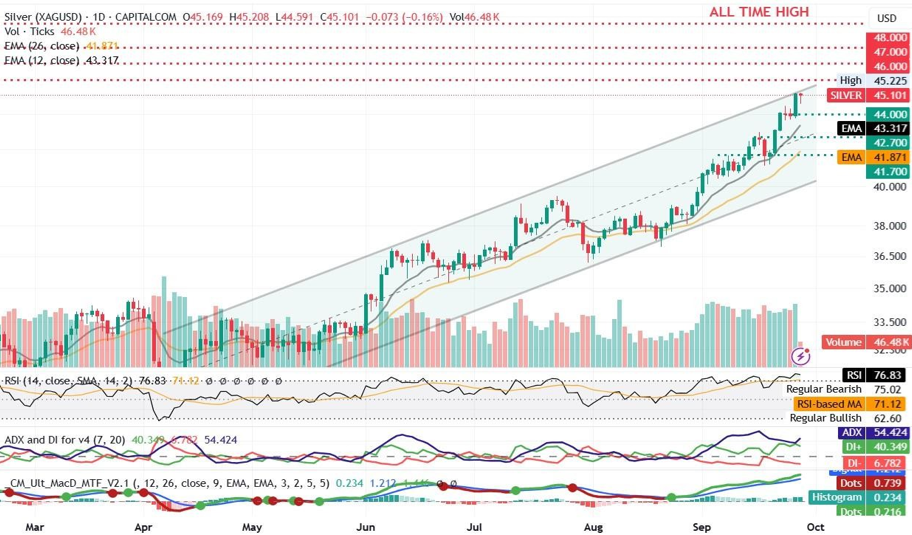The image size is (912, 535).
Task: Open the USD currency selector
Action: point(886,18)
